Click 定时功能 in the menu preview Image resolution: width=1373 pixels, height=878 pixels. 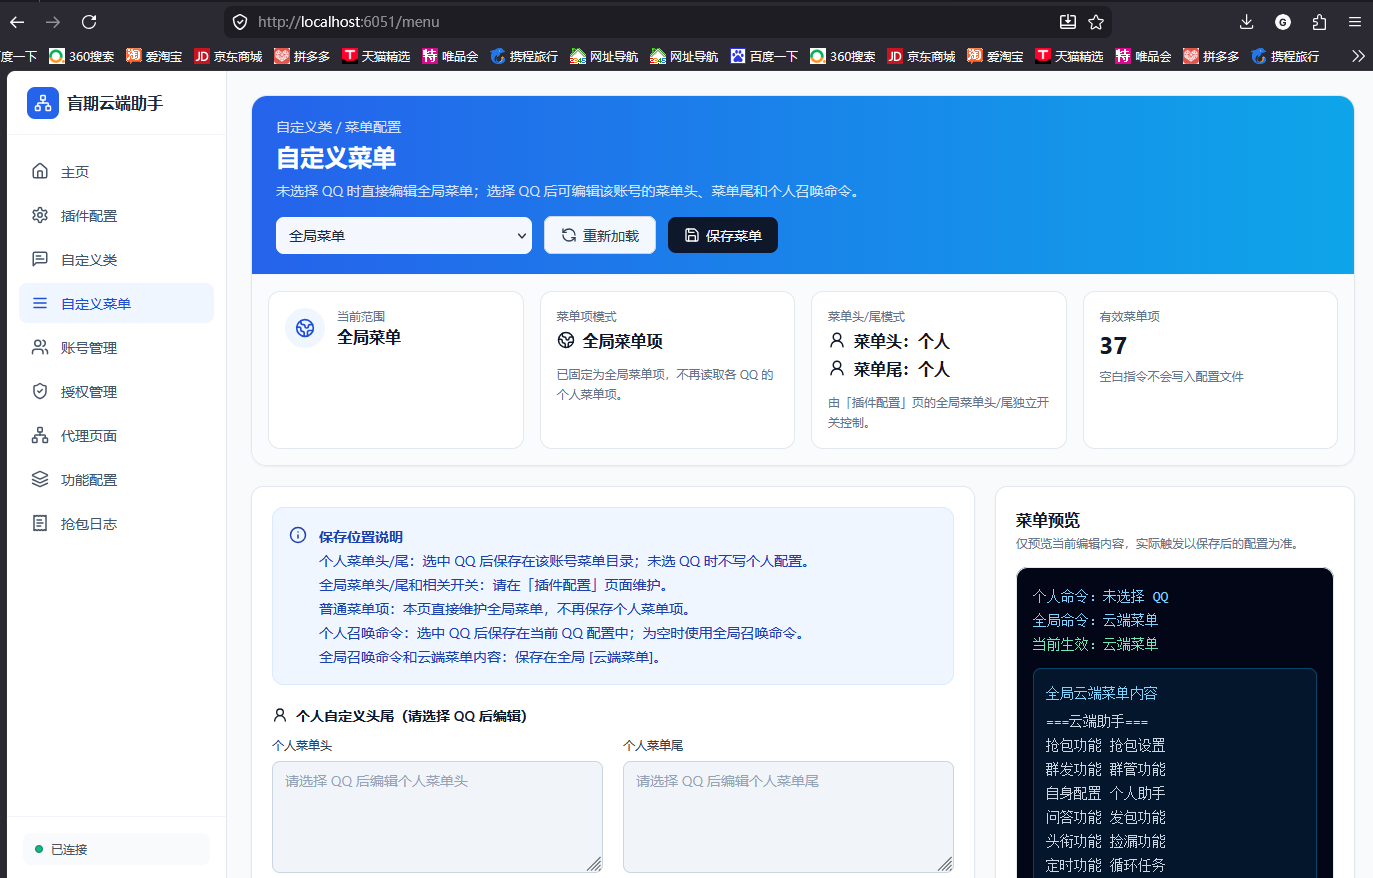(x=1073, y=865)
